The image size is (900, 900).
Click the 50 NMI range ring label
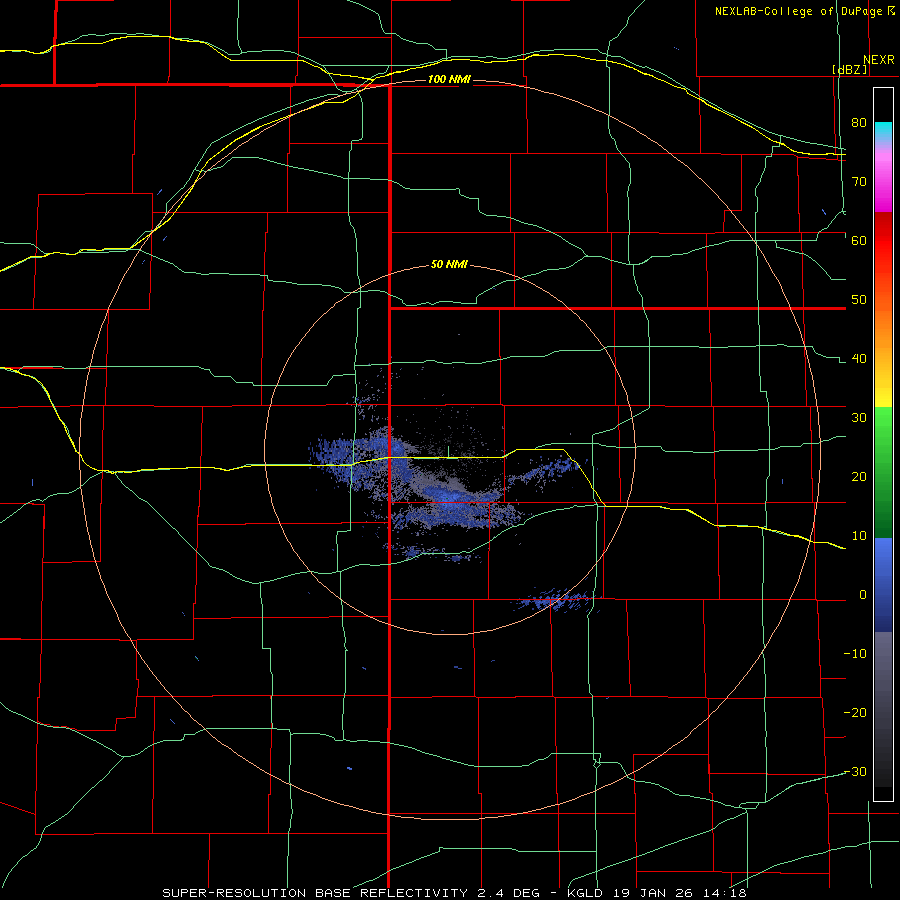point(449,265)
